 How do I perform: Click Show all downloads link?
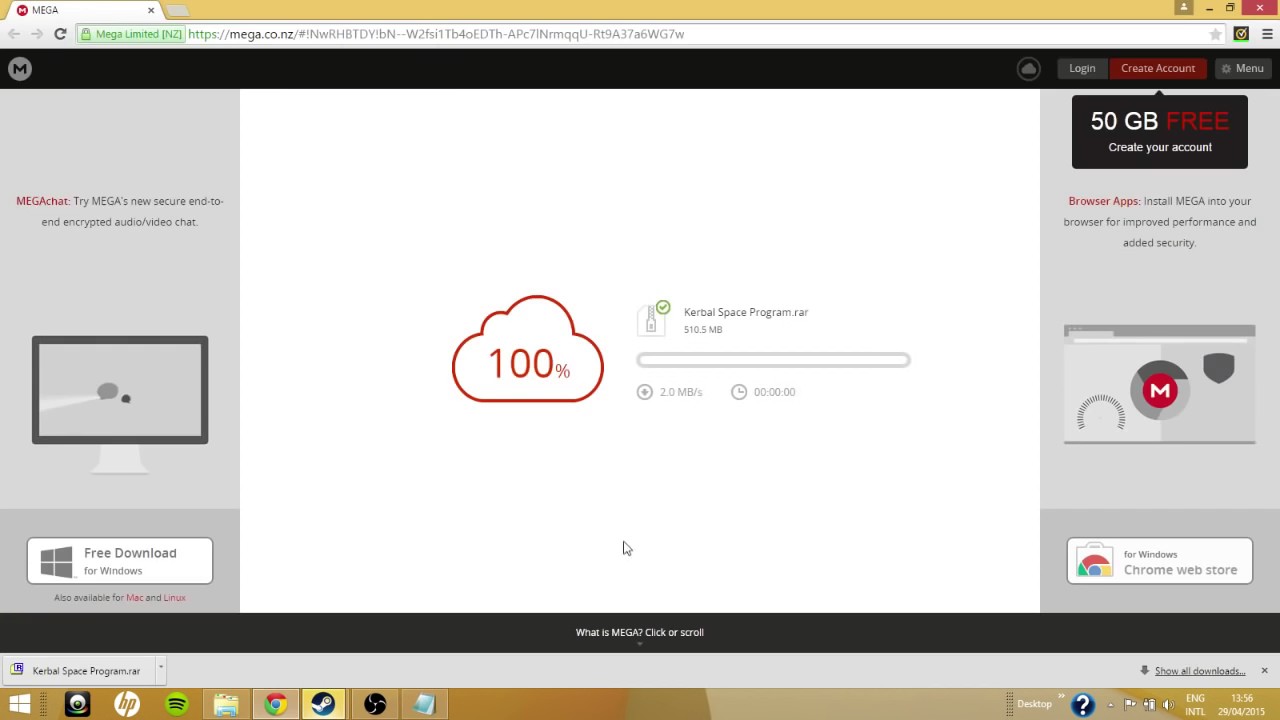point(1200,671)
